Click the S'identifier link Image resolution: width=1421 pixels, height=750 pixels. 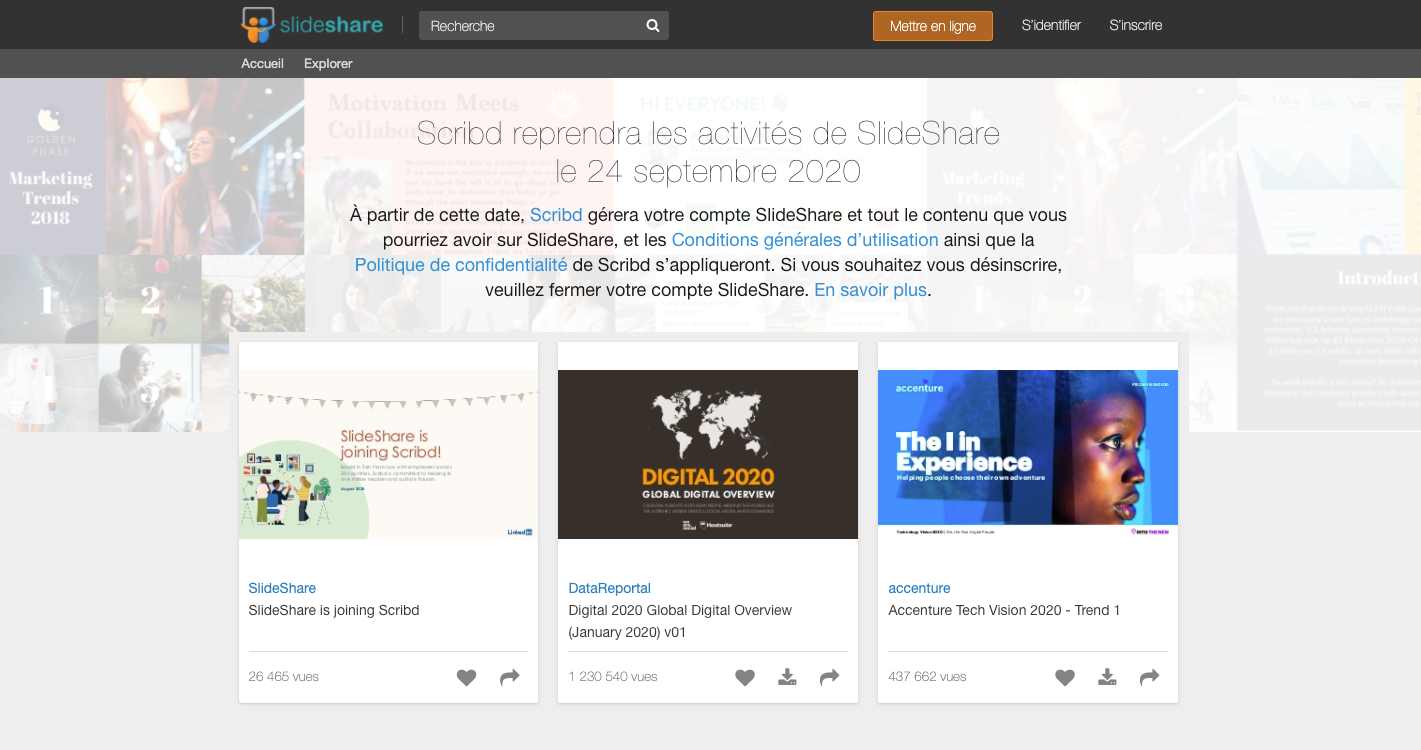(x=1051, y=25)
